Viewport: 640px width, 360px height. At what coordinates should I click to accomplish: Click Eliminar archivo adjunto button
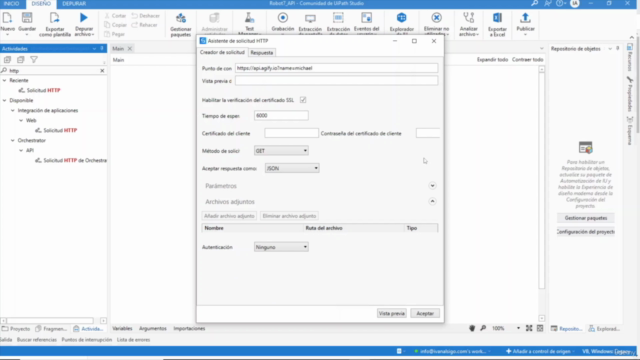[x=289, y=216]
